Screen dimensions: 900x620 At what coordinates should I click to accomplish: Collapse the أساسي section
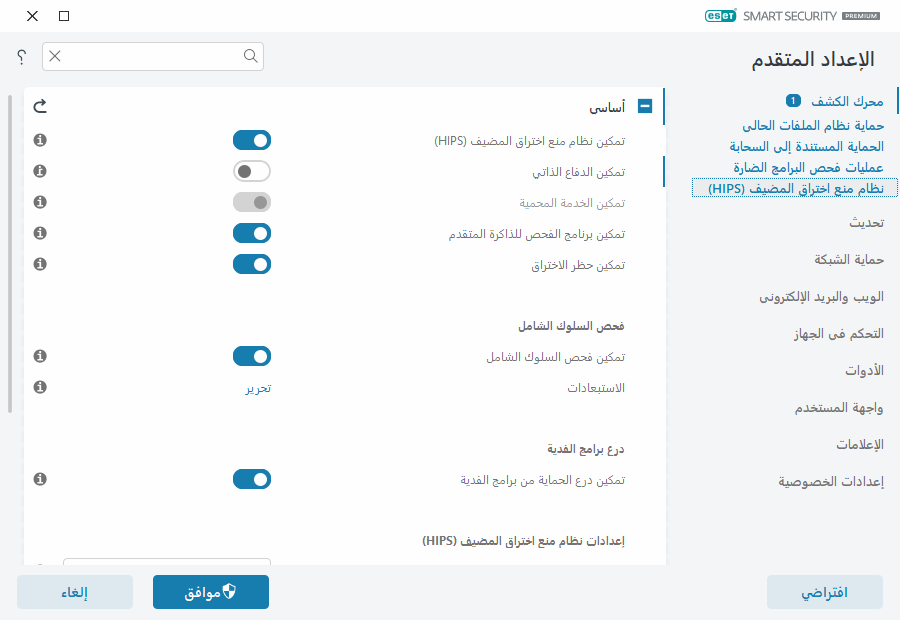coord(645,106)
